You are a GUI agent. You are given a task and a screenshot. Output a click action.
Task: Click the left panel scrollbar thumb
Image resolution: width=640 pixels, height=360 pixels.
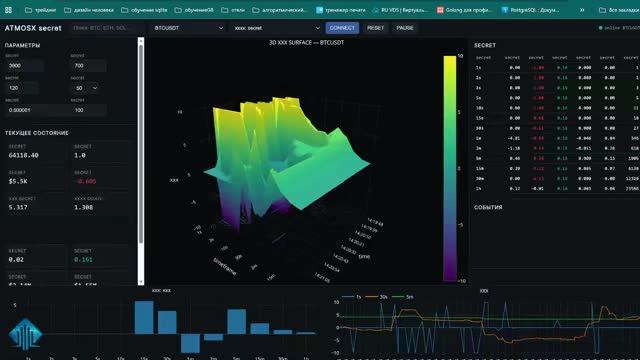[x=141, y=143]
